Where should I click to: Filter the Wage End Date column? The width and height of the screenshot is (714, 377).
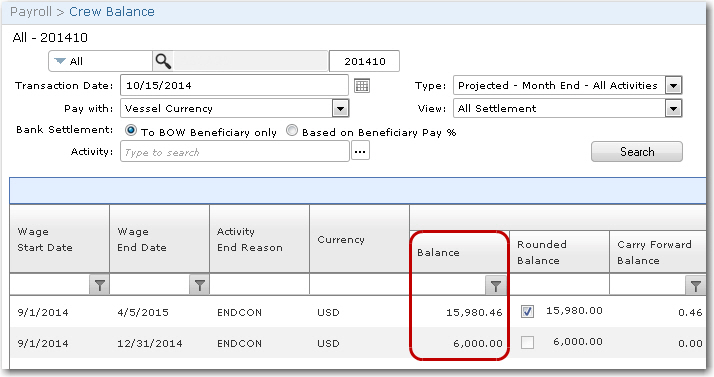point(199,285)
